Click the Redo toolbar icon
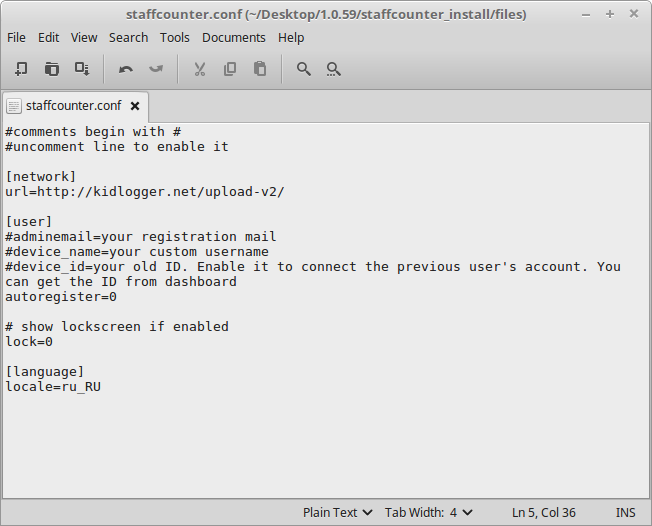Viewport: 652px width, 526px height. pyautogui.click(x=156, y=69)
